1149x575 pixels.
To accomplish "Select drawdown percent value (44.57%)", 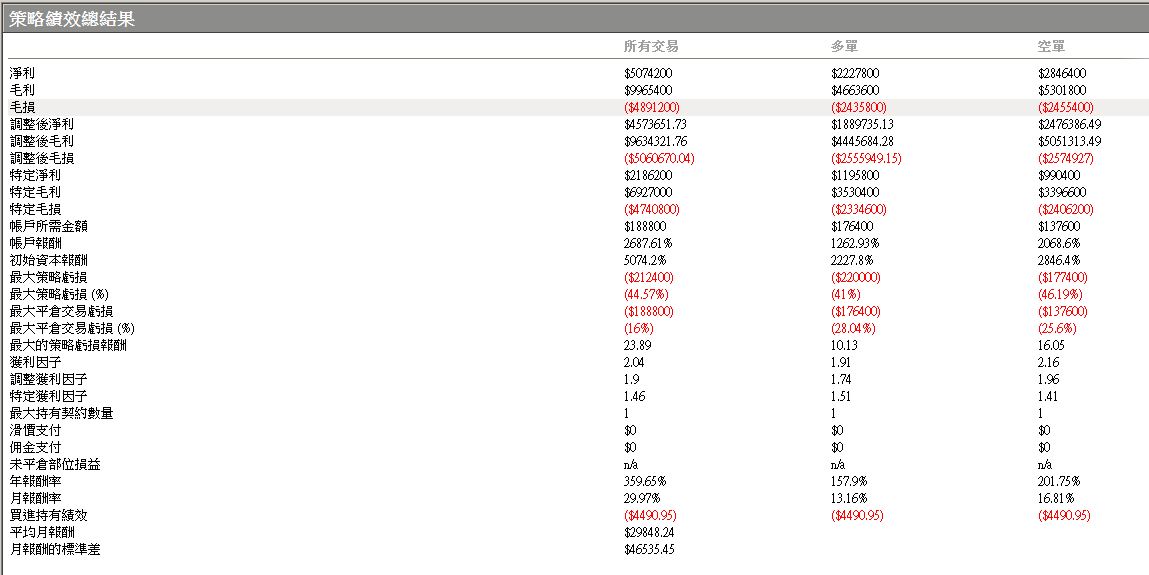I will coord(646,294).
